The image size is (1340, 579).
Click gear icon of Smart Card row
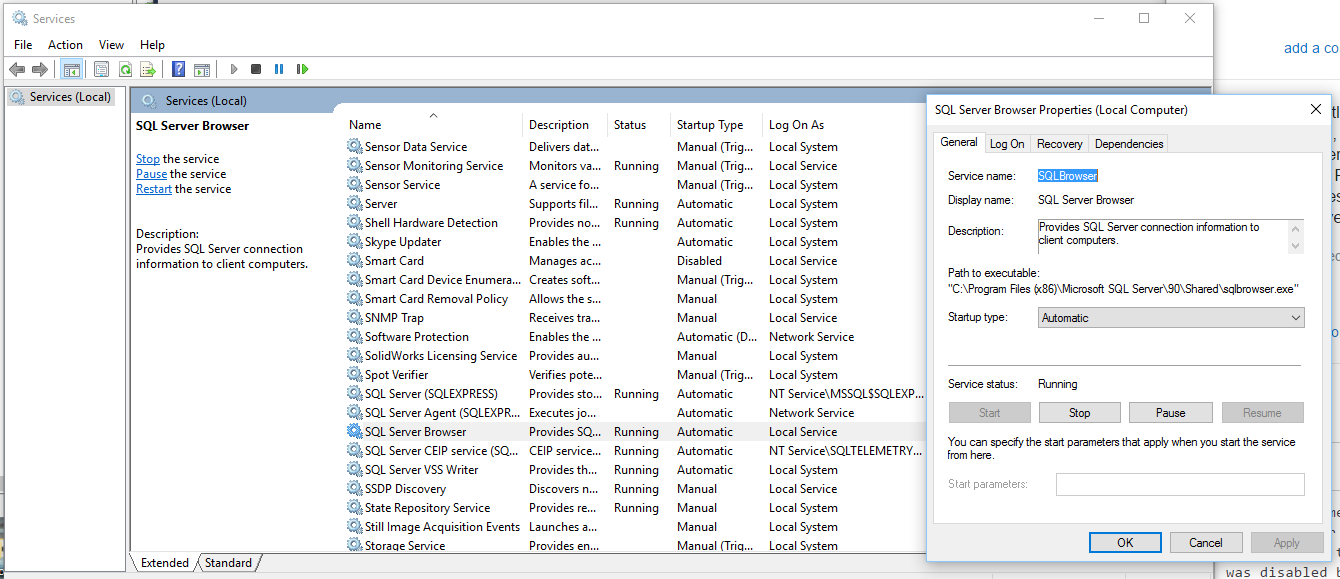(355, 261)
